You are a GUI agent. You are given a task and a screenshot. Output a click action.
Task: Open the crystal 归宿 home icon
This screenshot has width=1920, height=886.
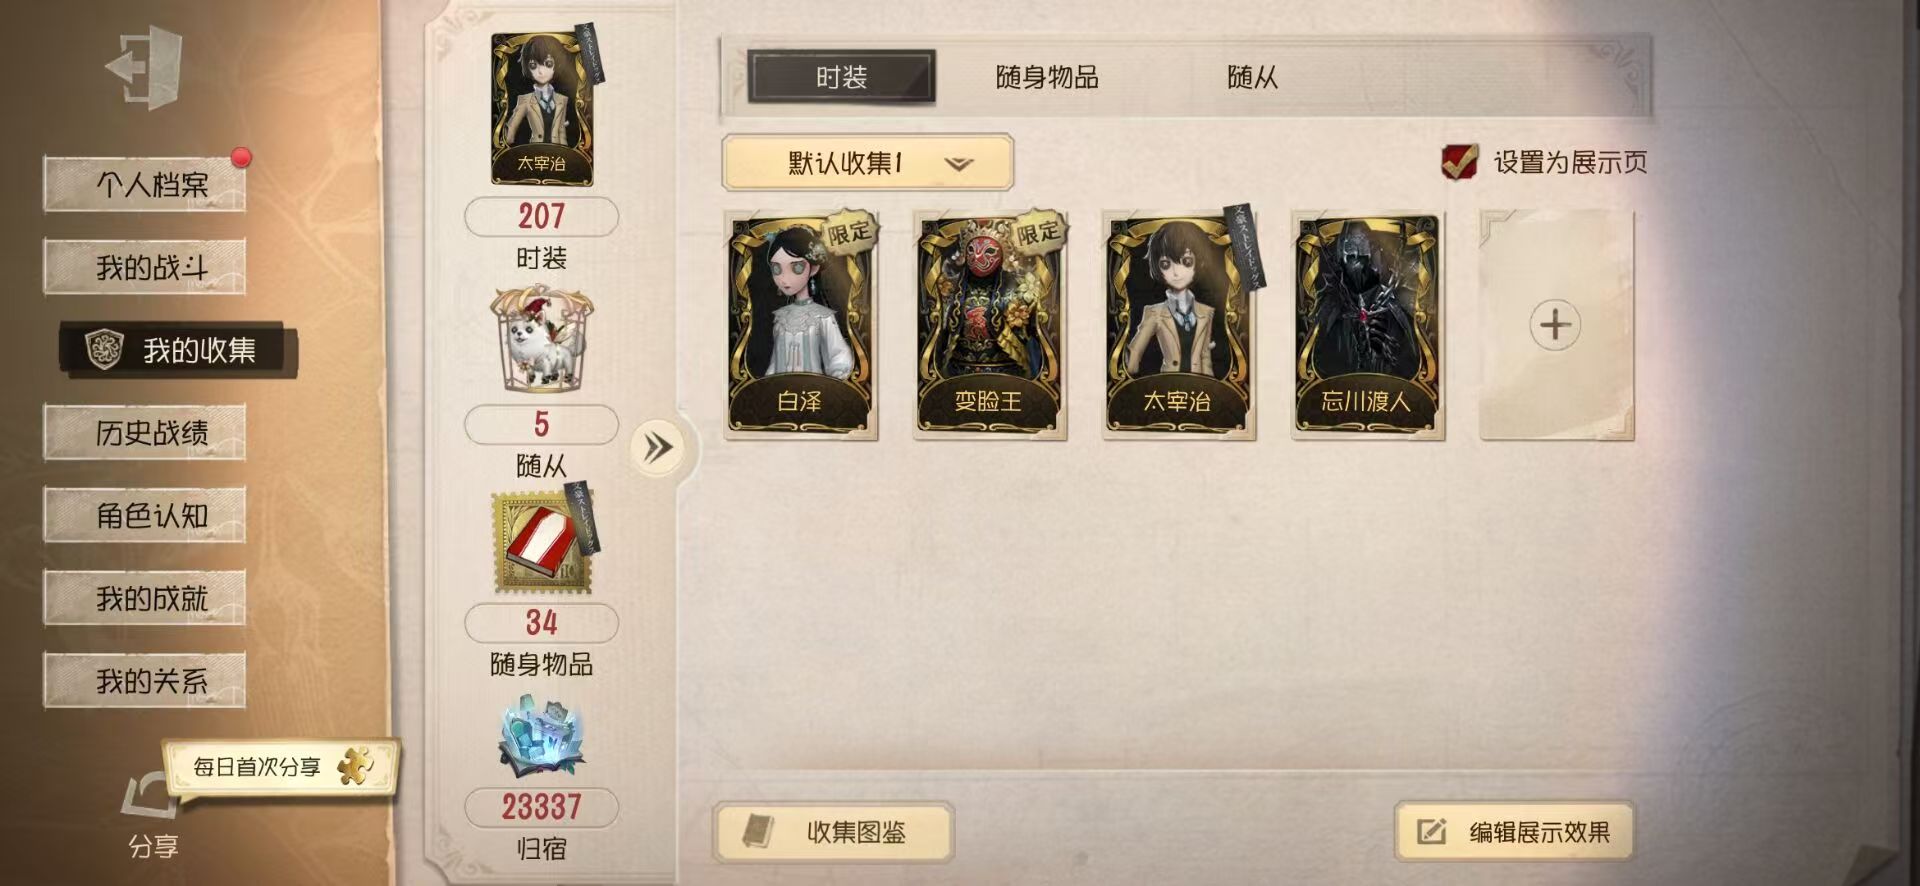point(541,740)
